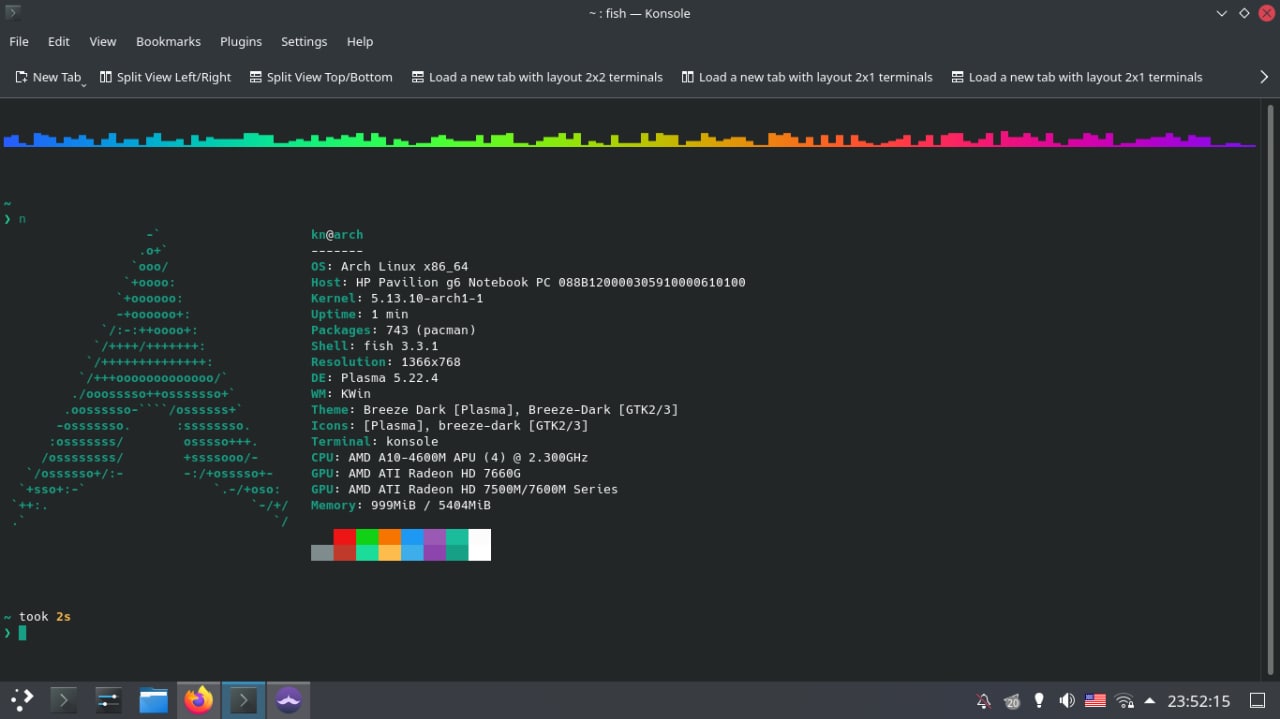Click the terminal vertical scrollbar
The height and width of the screenshot is (719, 1280).
[1271, 390]
